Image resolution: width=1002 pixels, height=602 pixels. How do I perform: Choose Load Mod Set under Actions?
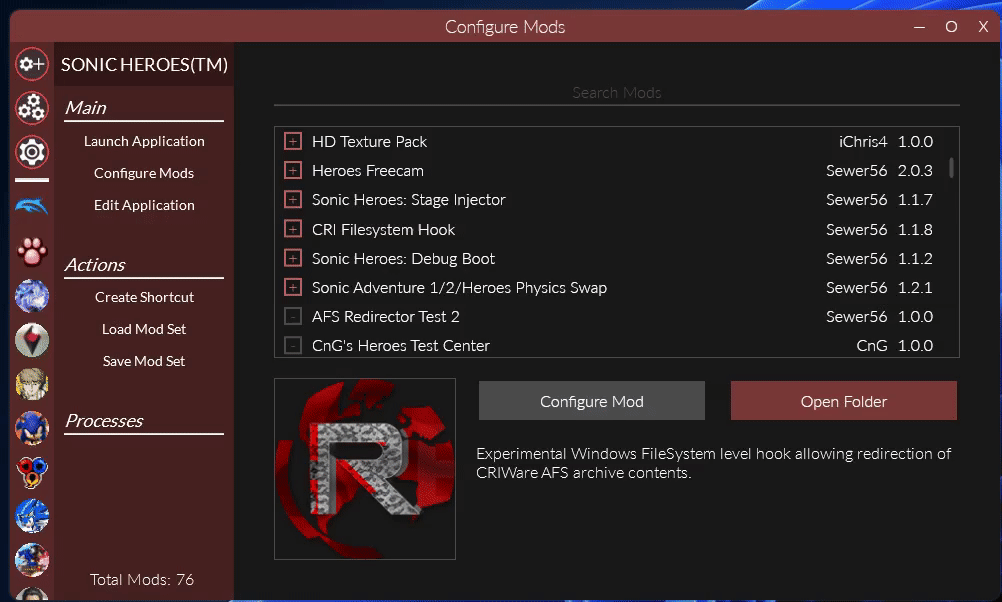tap(144, 329)
